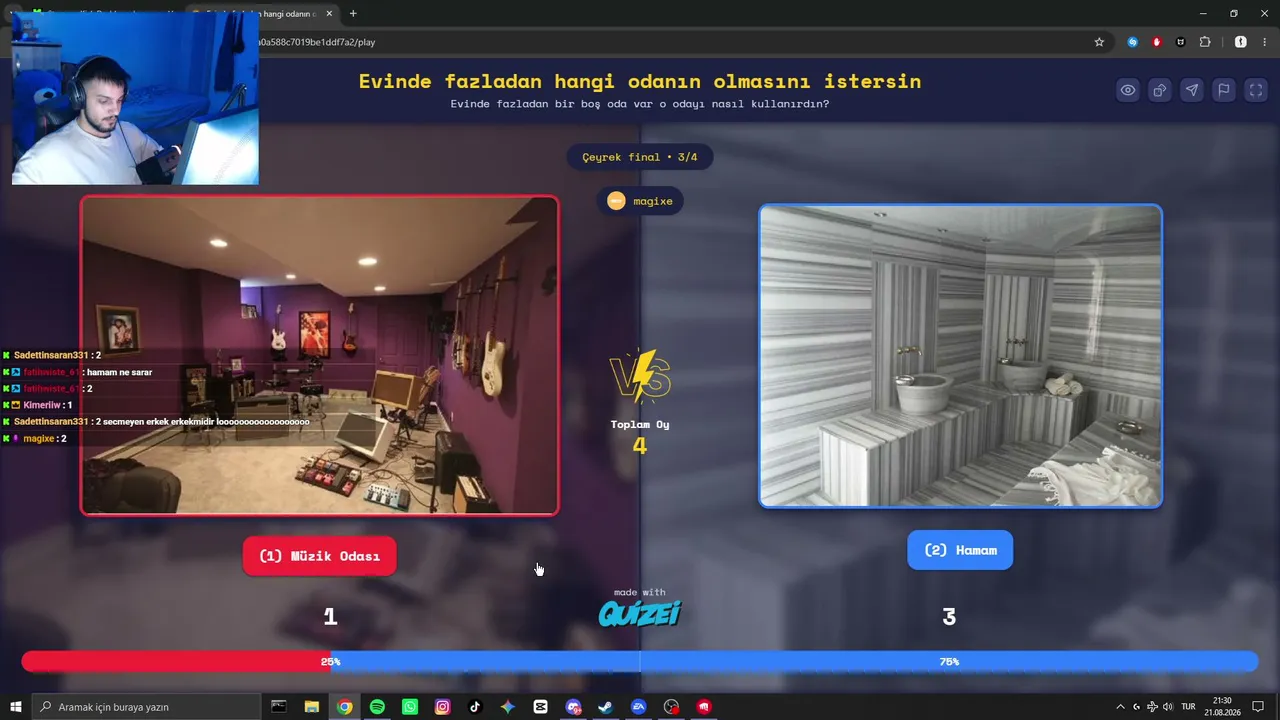
Task: Click the subtitle about the empty room
Action: (640, 104)
